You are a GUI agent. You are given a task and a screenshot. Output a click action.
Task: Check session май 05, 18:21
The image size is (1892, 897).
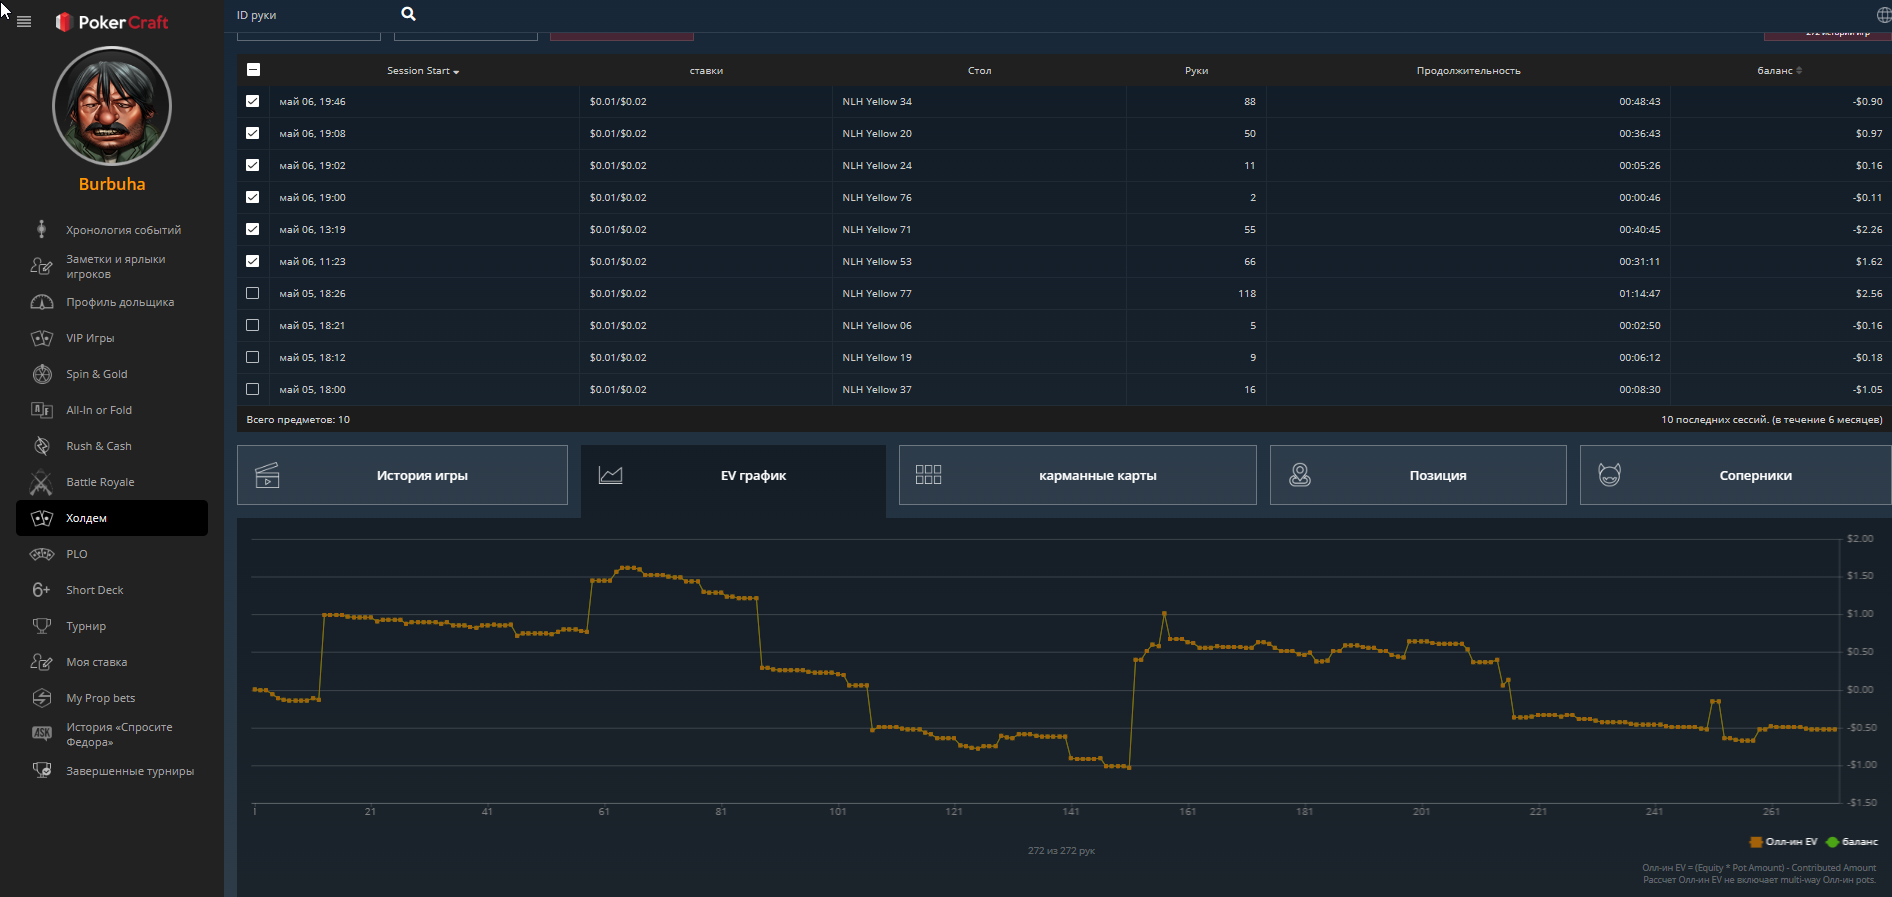pos(252,325)
